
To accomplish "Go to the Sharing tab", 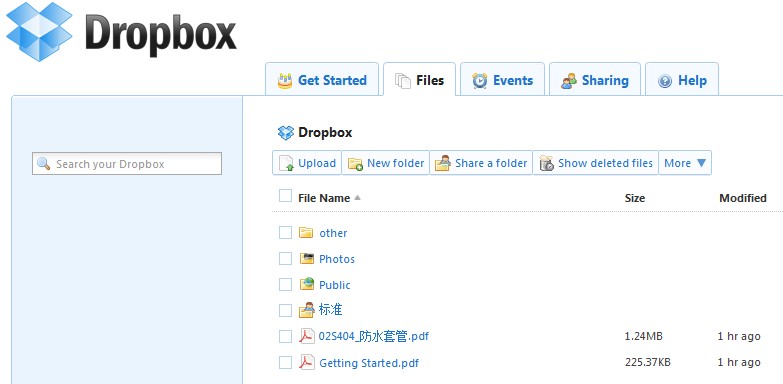I will coord(595,80).
